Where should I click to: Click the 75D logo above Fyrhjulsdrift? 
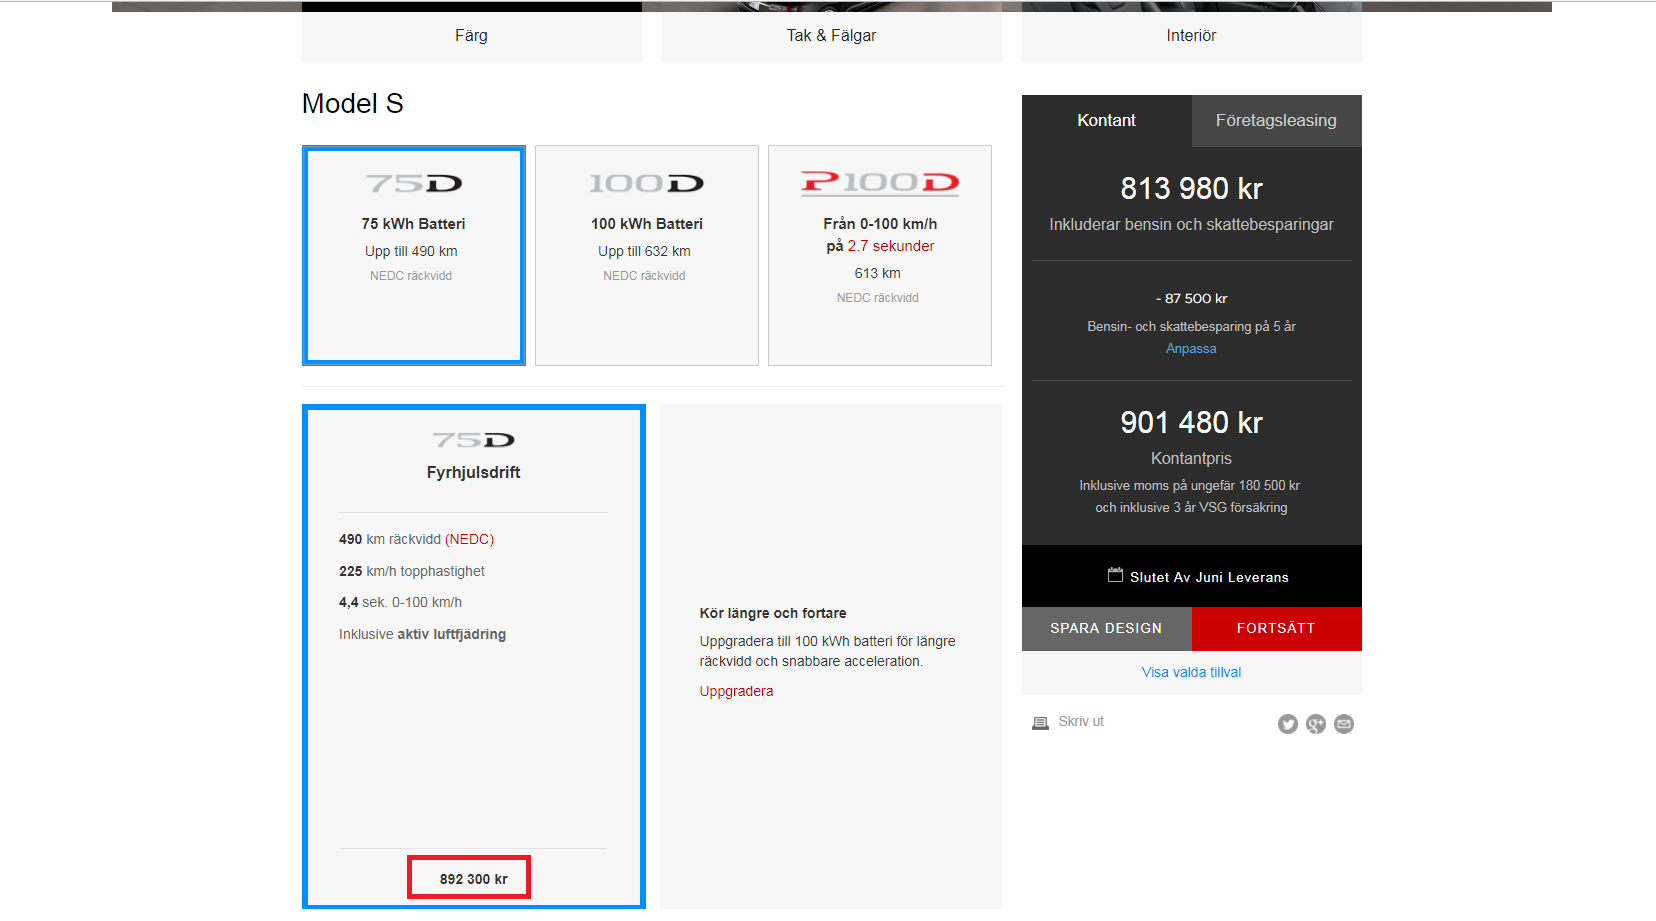[474, 440]
